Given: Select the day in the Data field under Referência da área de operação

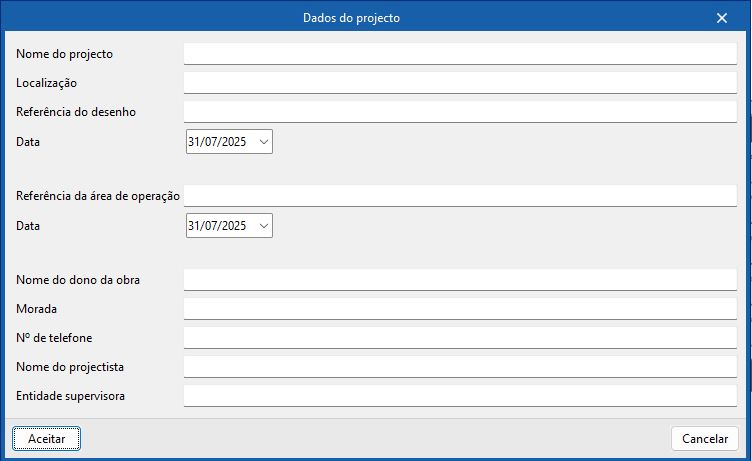Looking at the screenshot, I should point(194,226).
